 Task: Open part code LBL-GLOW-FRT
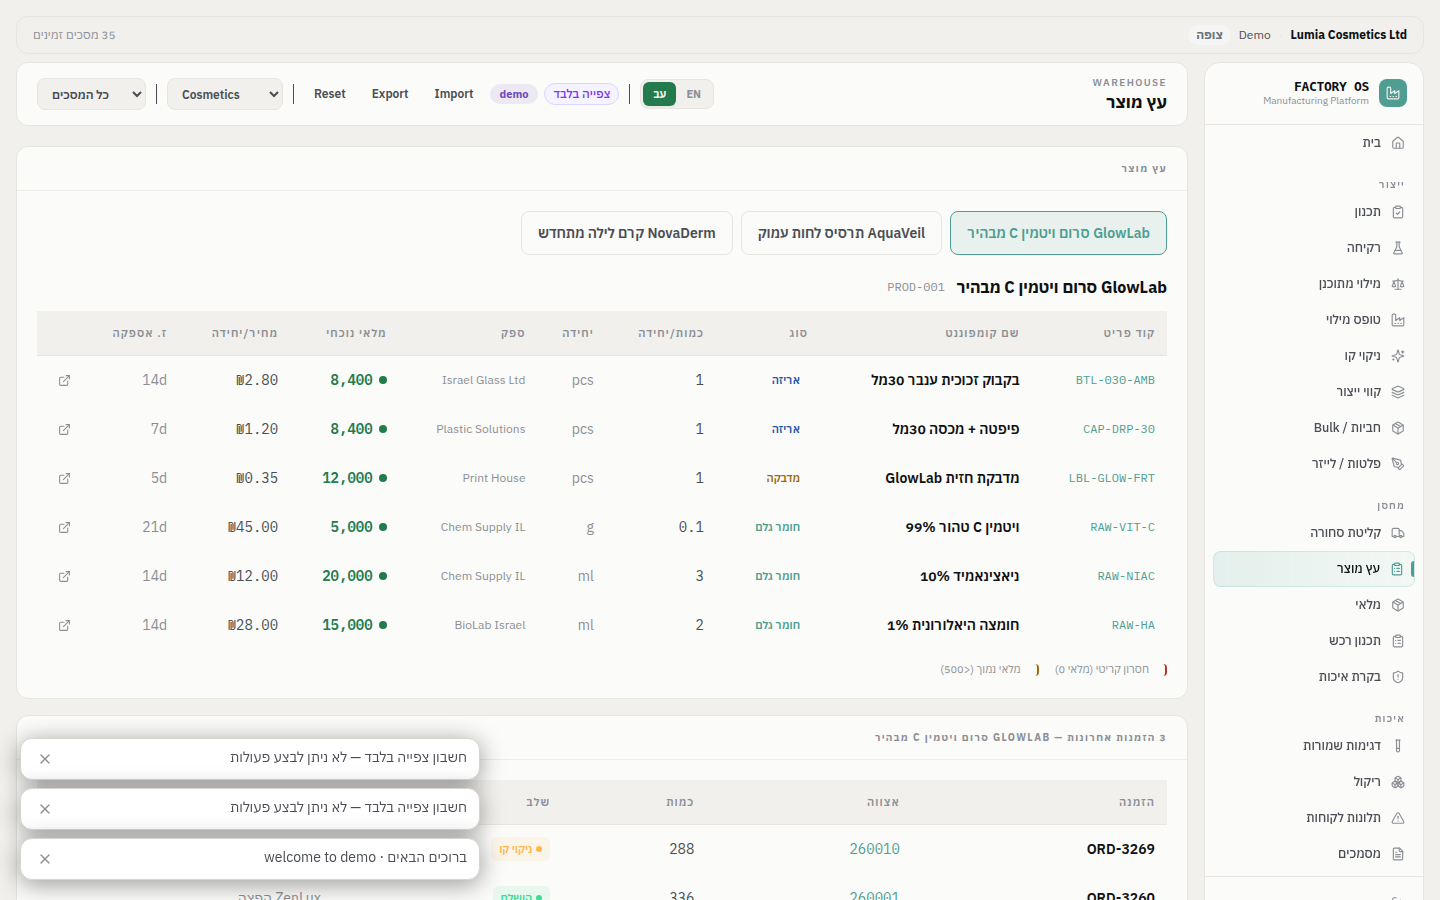coord(1112,478)
